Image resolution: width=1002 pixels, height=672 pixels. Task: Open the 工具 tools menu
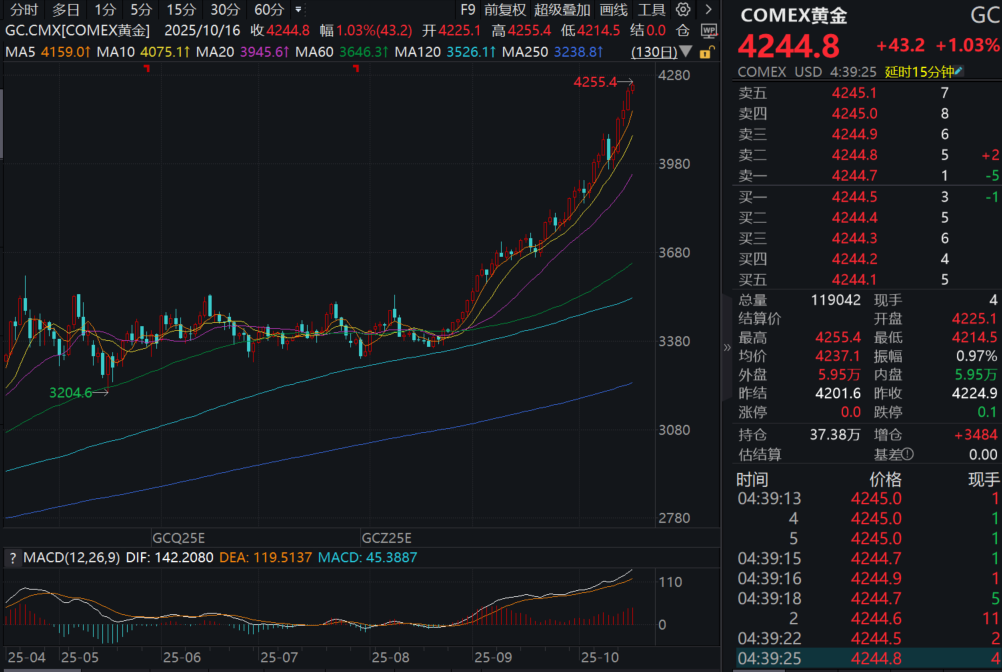[651, 10]
